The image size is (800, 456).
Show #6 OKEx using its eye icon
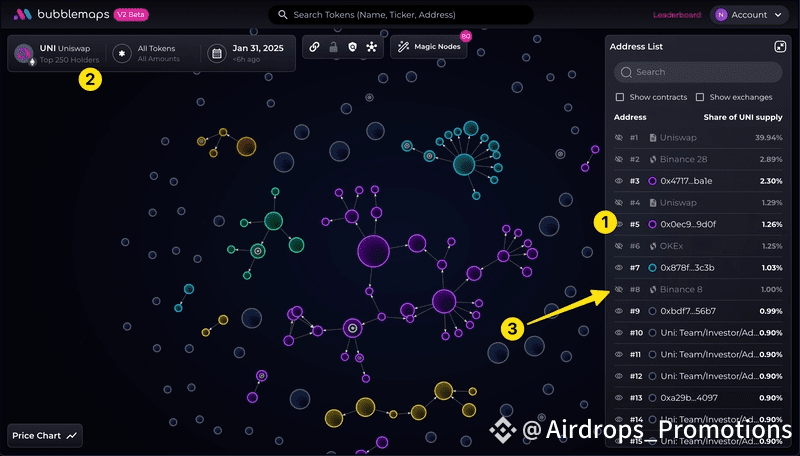[x=619, y=246]
